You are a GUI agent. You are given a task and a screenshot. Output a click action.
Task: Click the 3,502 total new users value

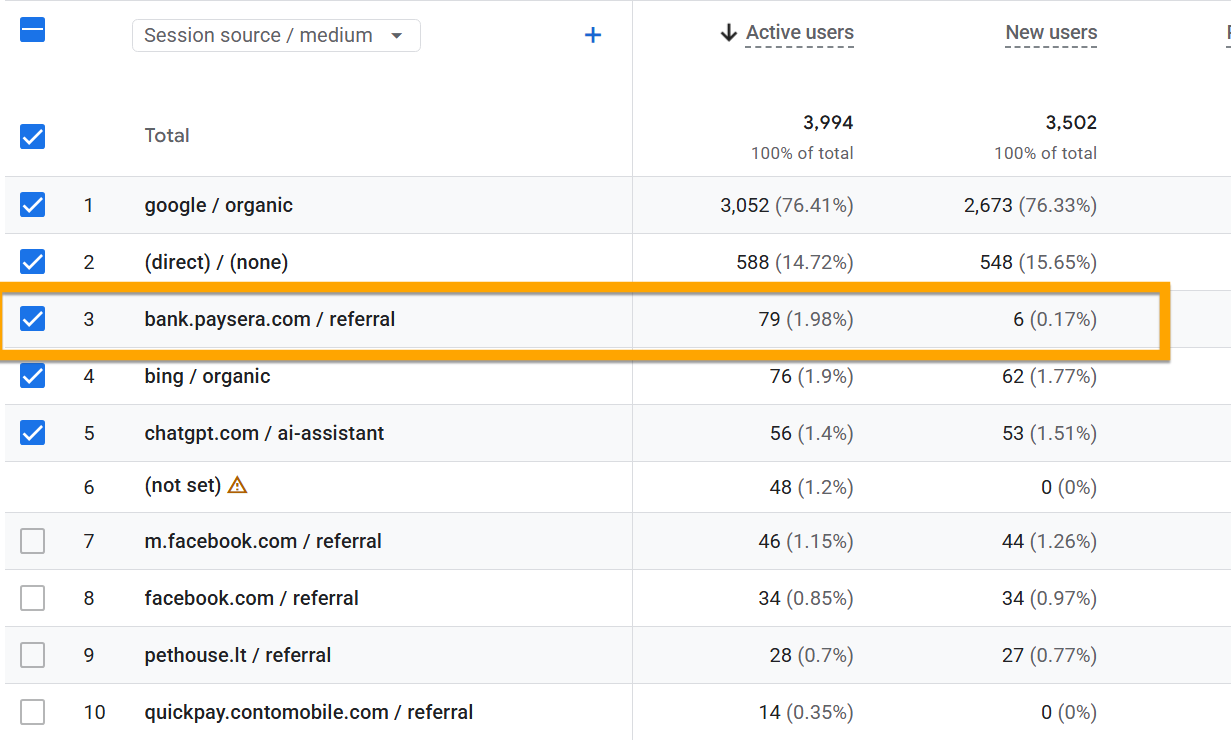[1071, 123]
